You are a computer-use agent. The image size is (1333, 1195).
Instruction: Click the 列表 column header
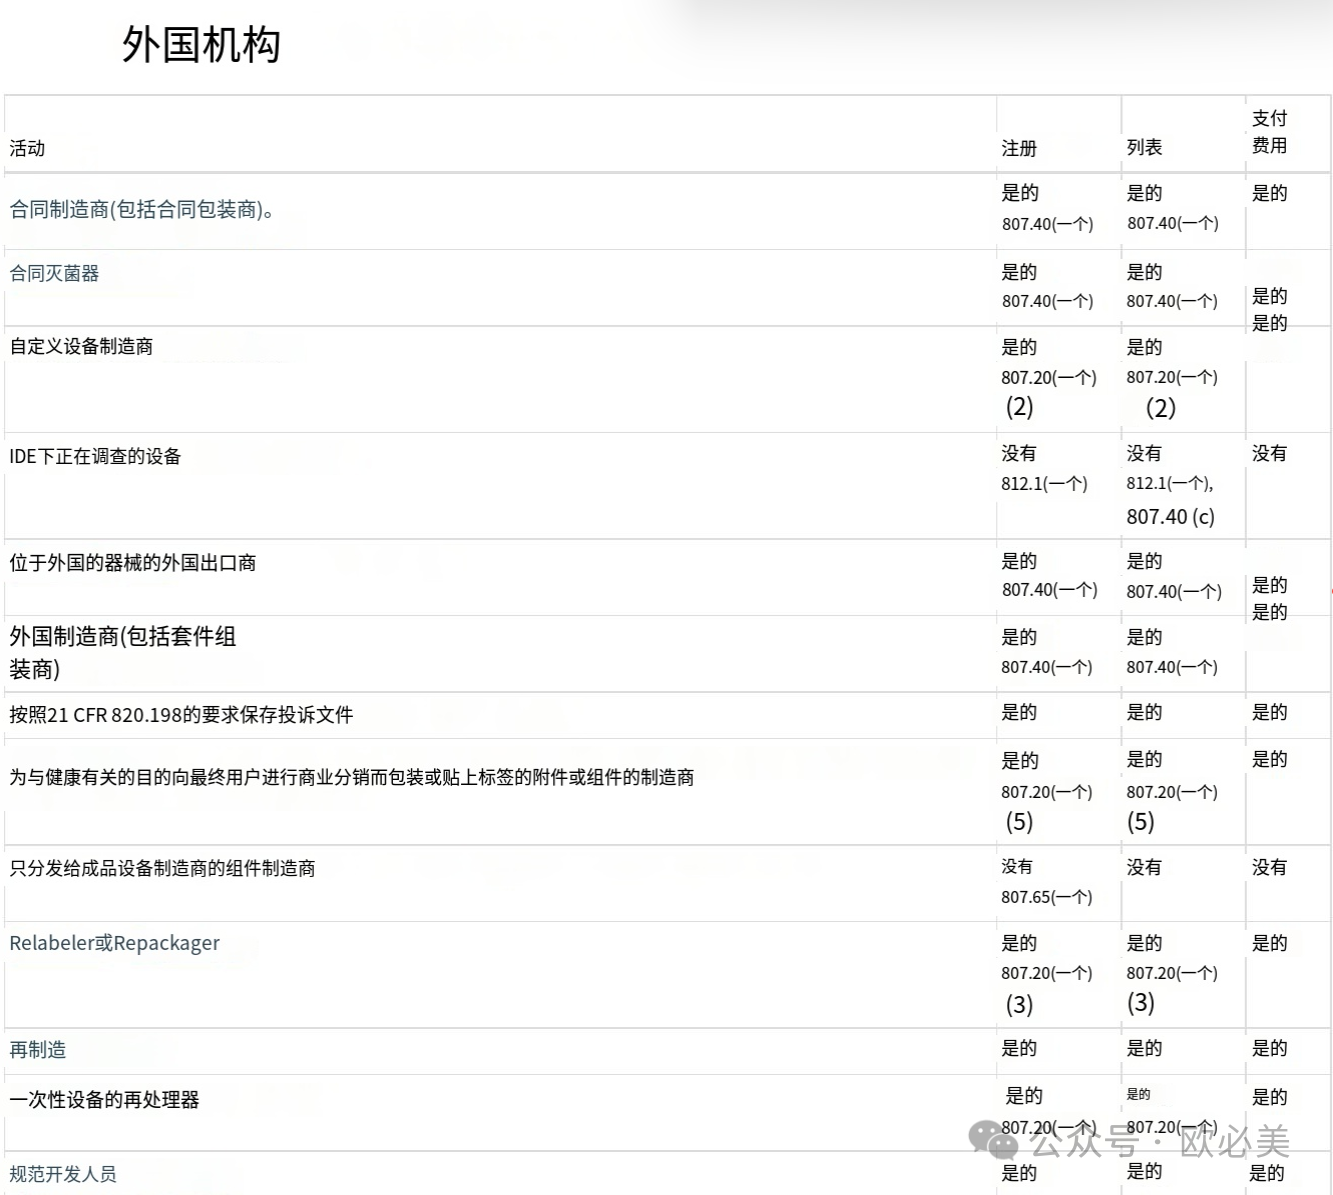(x=1146, y=148)
